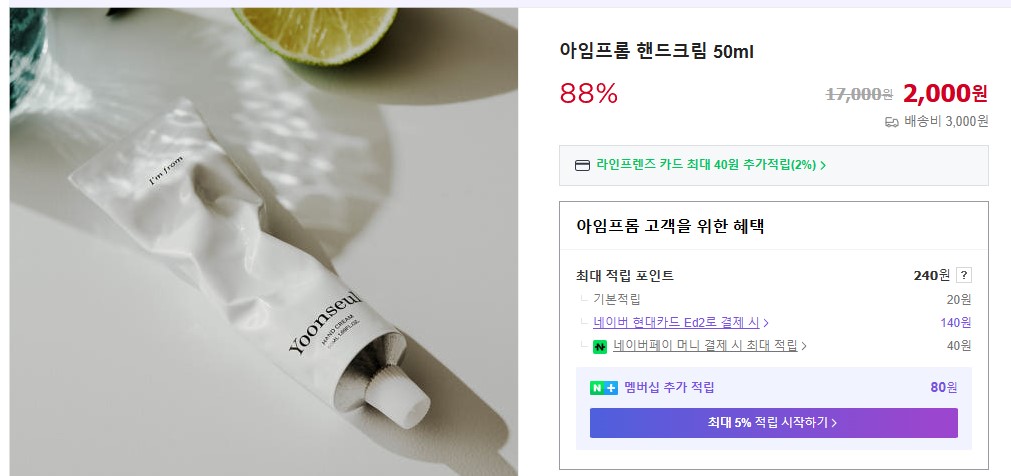
Task: Open the 라인프렌즈 카드 추가적립 link
Action: [x=705, y=165]
